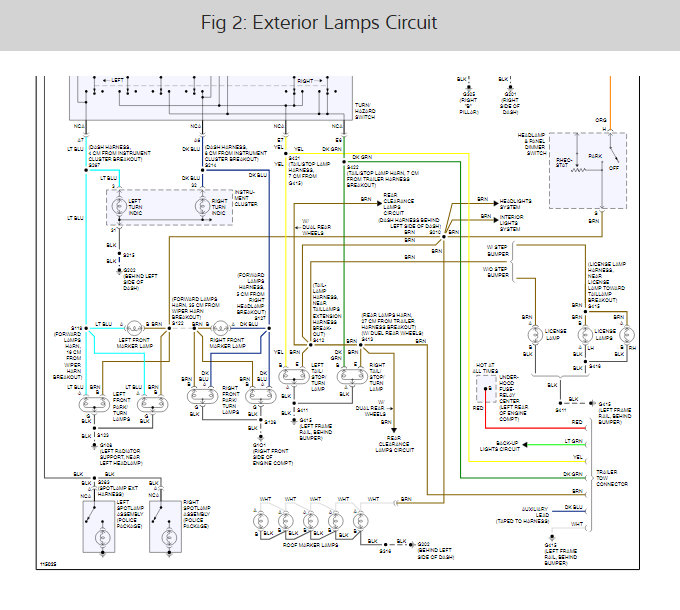
Task: Select the left tail/stop/turn lamp symbol
Action: pyautogui.click(x=294, y=376)
